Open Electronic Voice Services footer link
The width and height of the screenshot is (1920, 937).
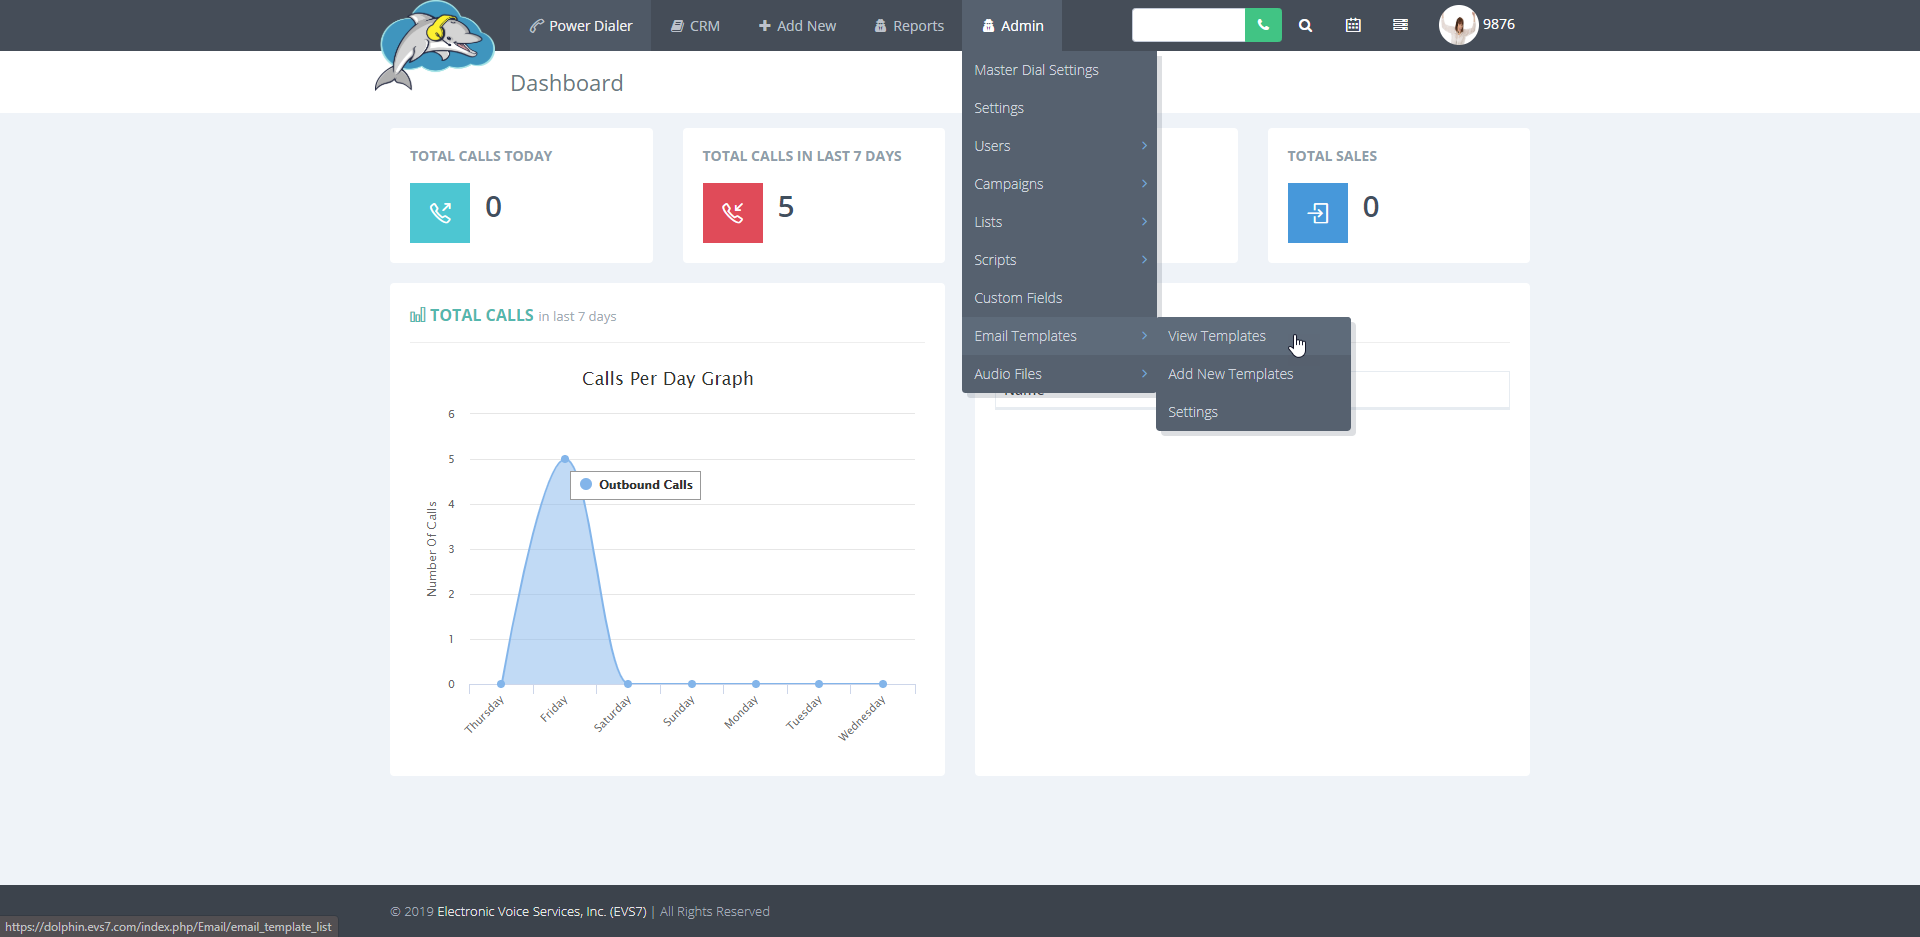(542, 911)
